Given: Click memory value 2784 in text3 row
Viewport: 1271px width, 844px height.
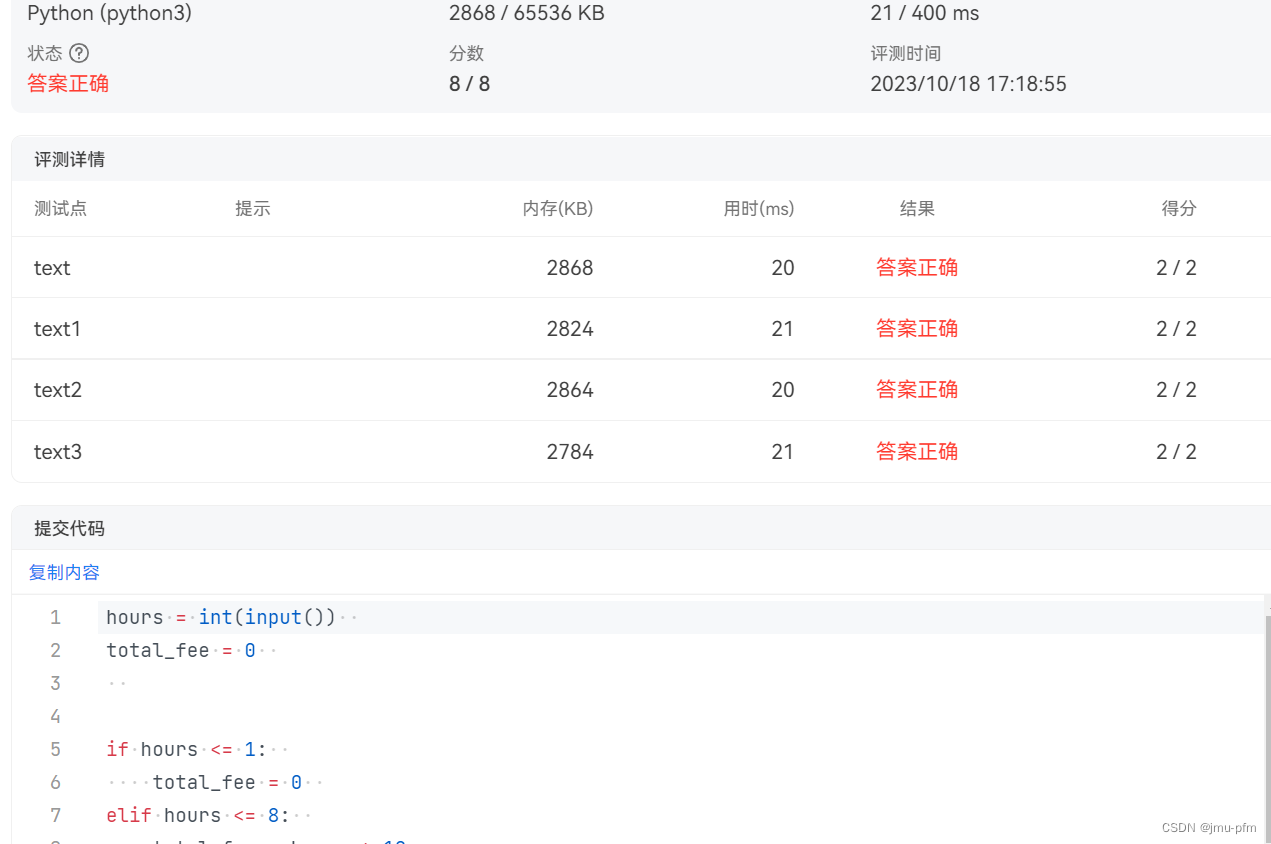Looking at the screenshot, I should (x=570, y=452).
